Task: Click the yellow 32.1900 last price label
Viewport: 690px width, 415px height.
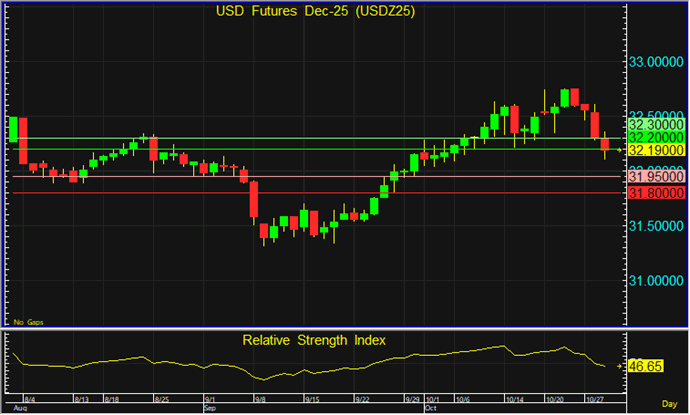Action: (x=653, y=149)
